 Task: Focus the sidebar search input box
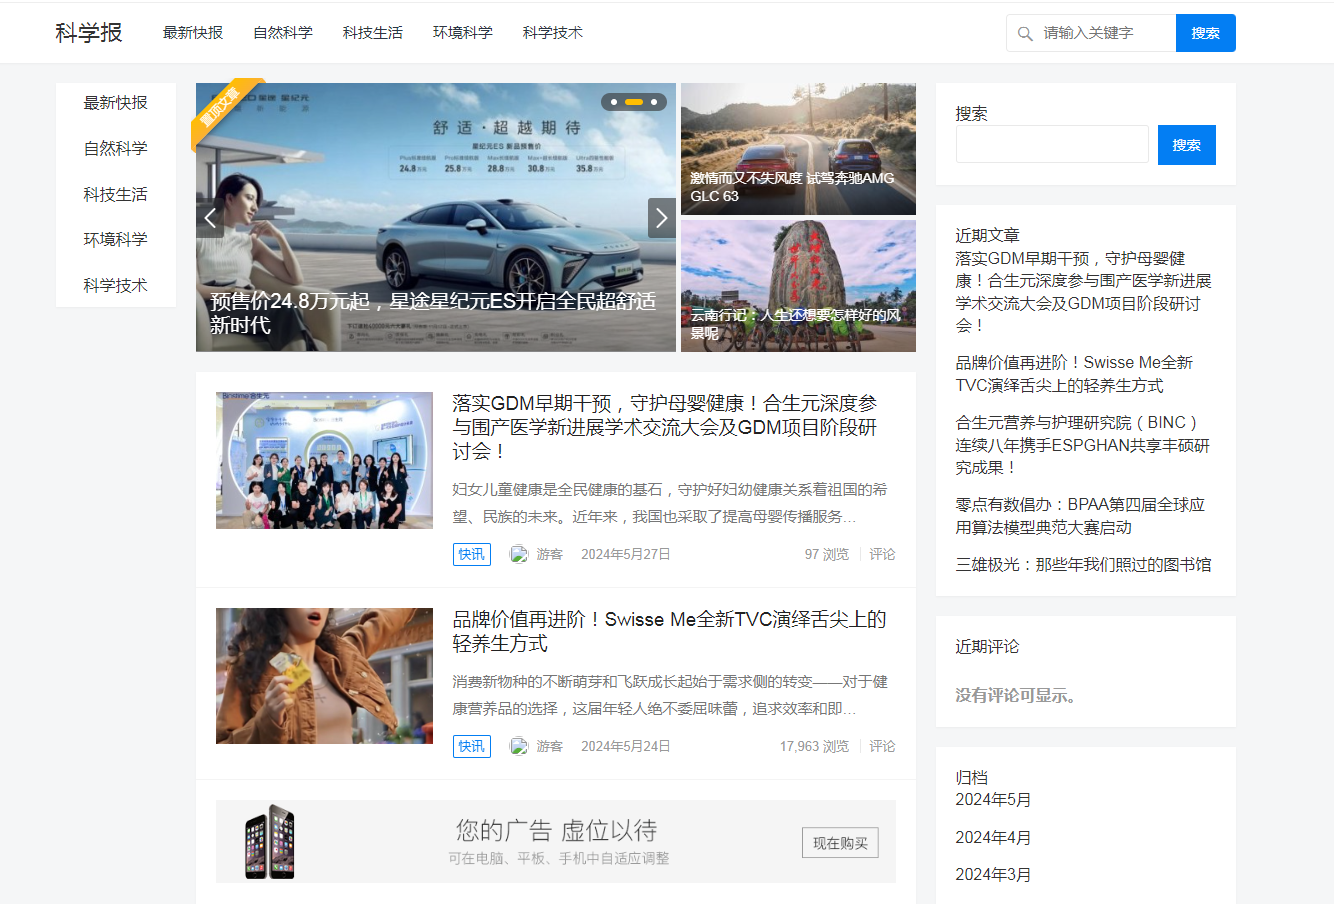point(1052,144)
